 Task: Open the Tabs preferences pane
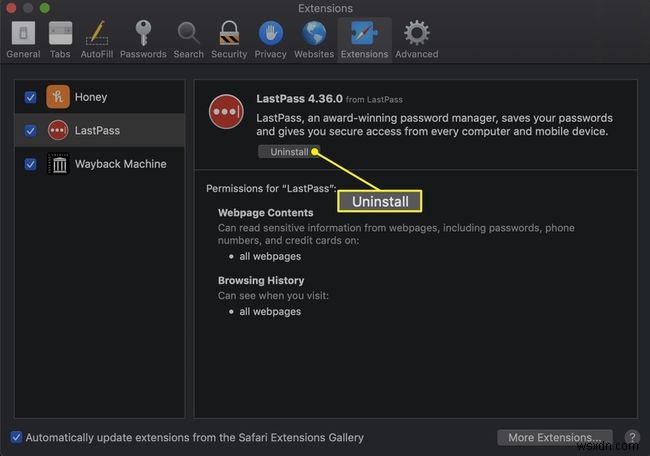(x=60, y=40)
